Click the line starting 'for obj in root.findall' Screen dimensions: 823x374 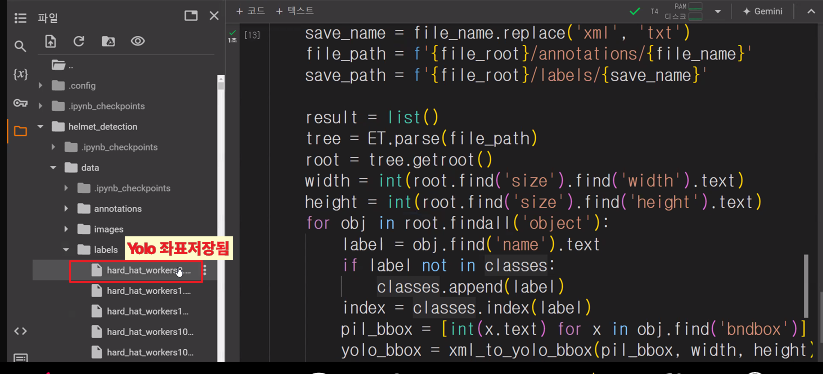pyautogui.click(x=457, y=223)
